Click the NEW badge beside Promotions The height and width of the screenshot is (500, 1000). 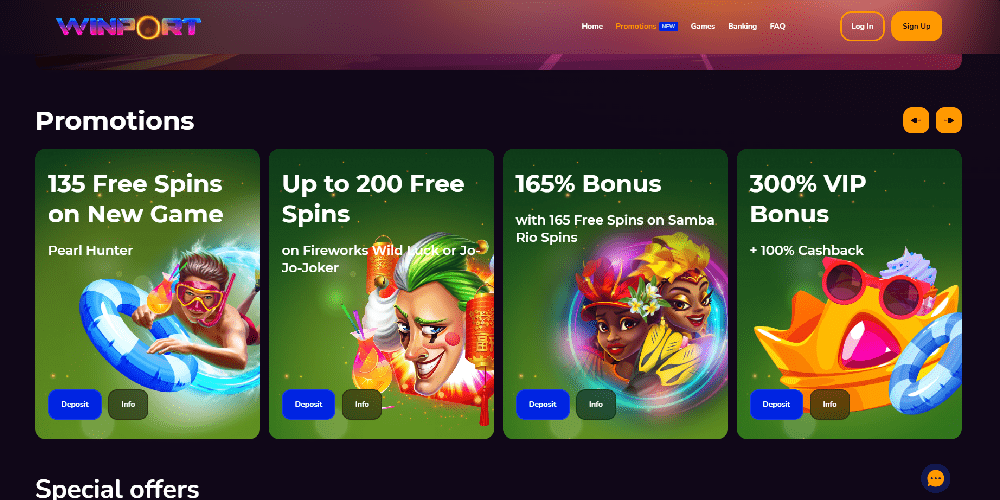(x=668, y=26)
